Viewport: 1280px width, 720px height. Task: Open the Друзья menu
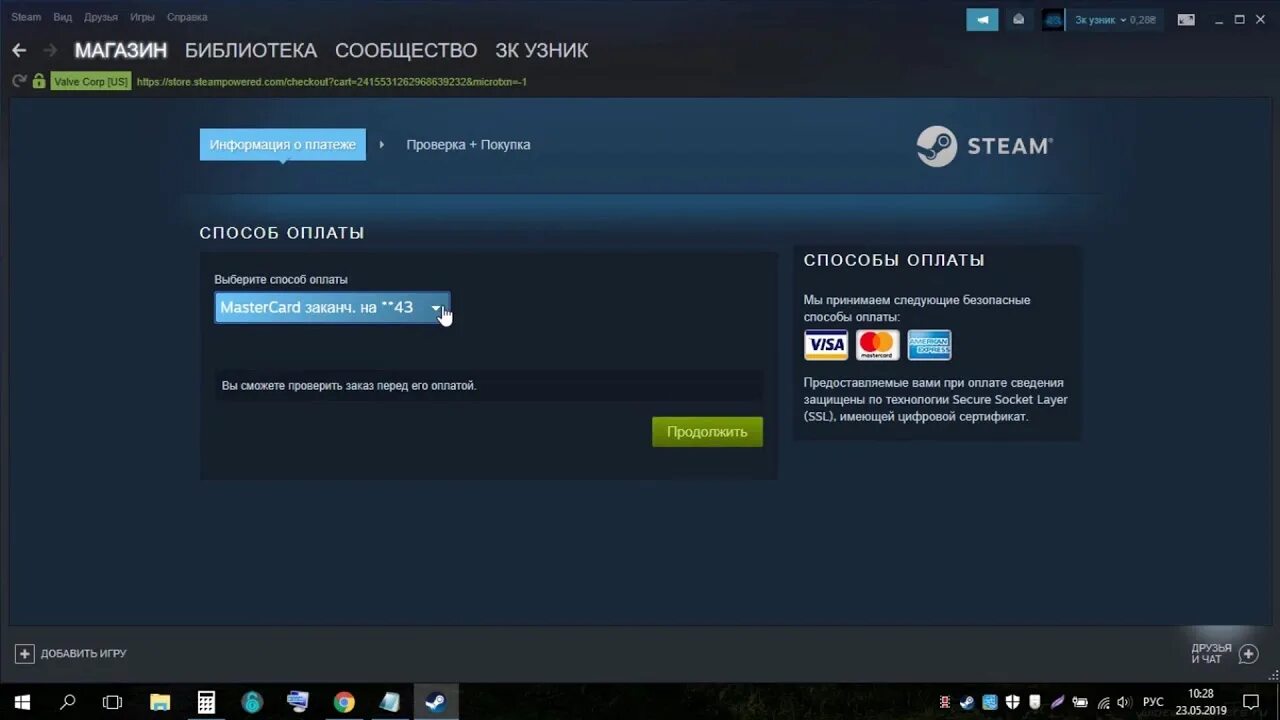pos(101,17)
